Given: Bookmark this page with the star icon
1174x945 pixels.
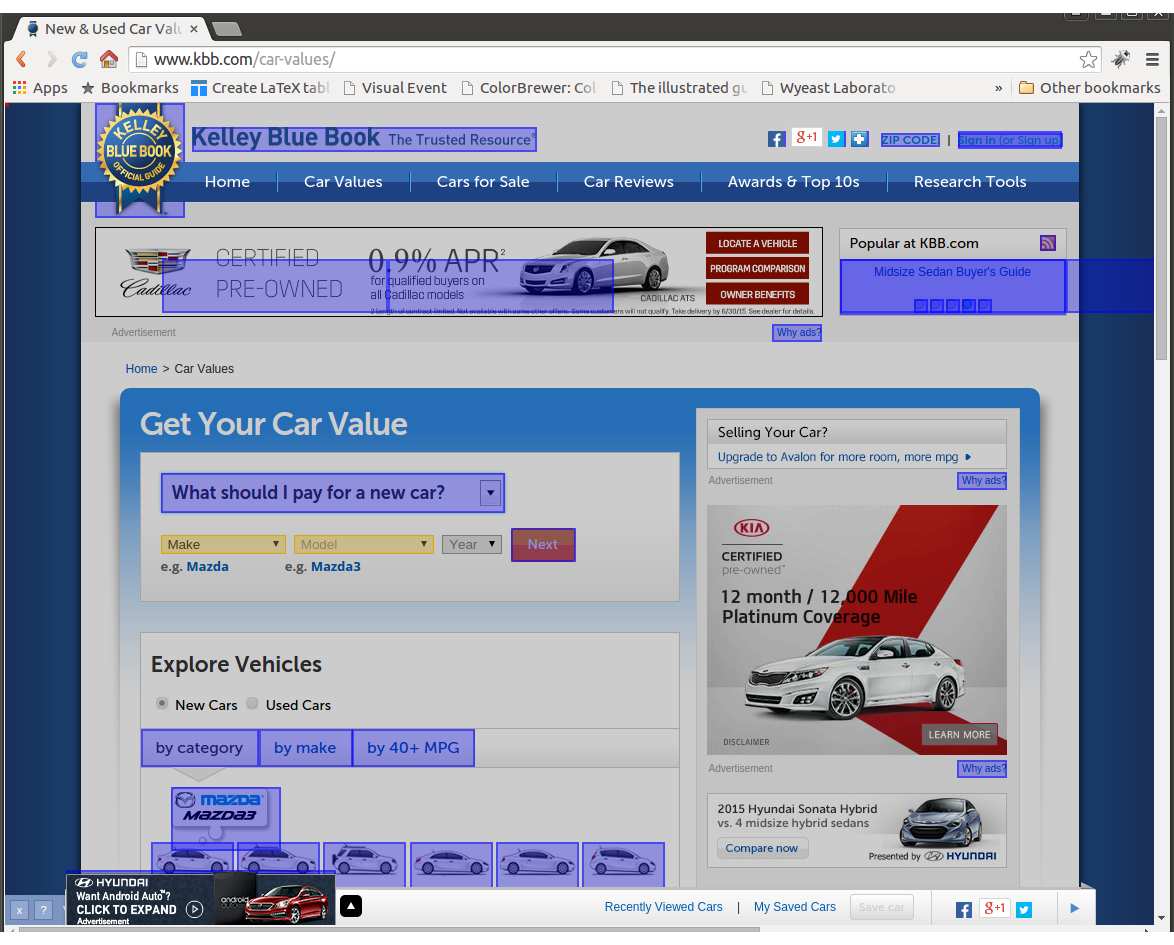Looking at the screenshot, I should pos(1088,60).
